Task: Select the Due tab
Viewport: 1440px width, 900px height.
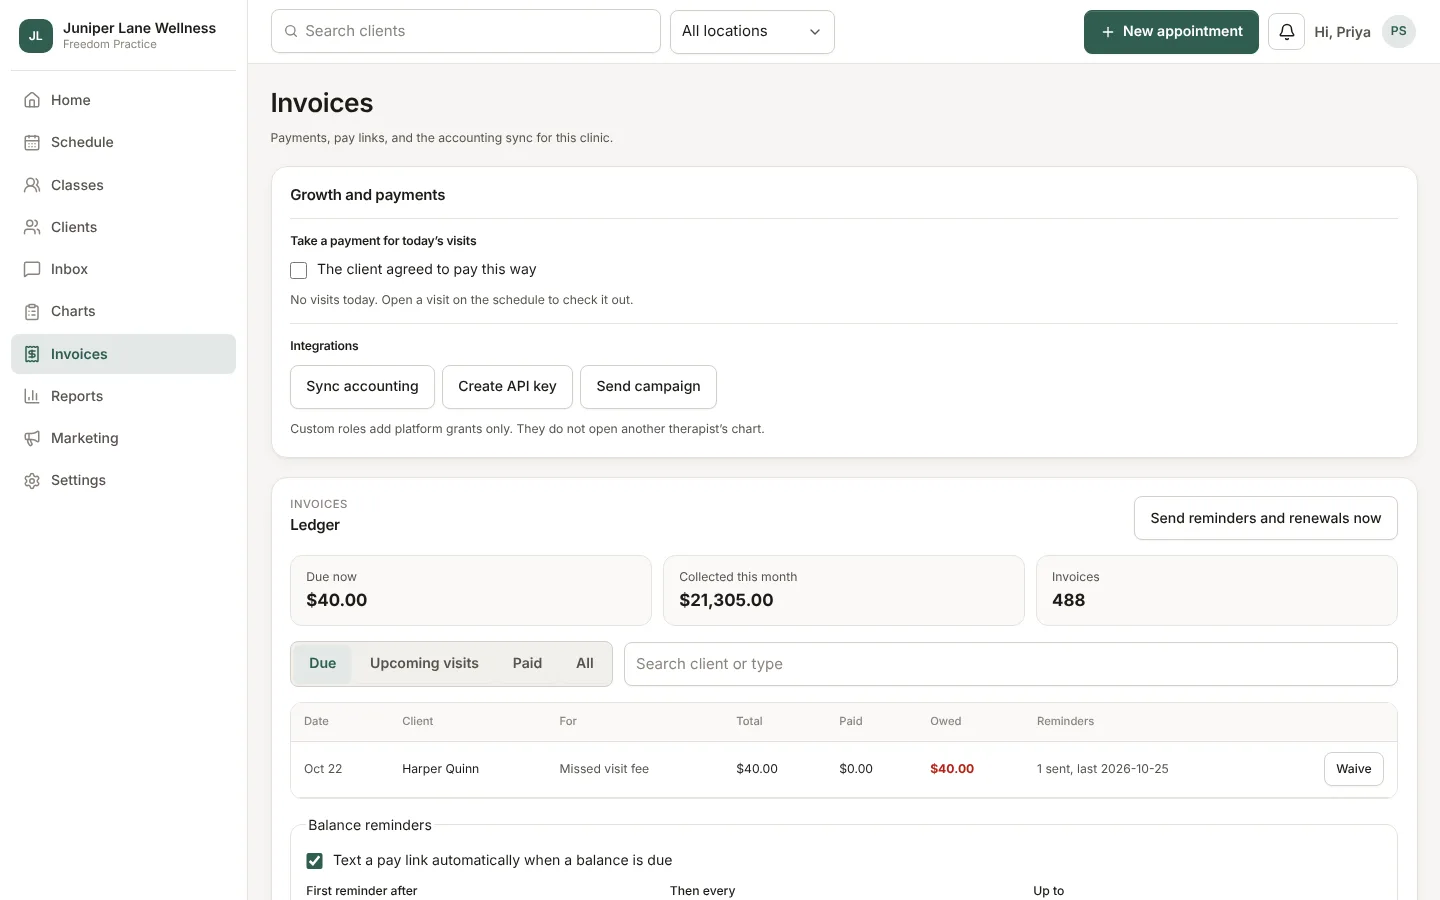Action: (x=322, y=663)
